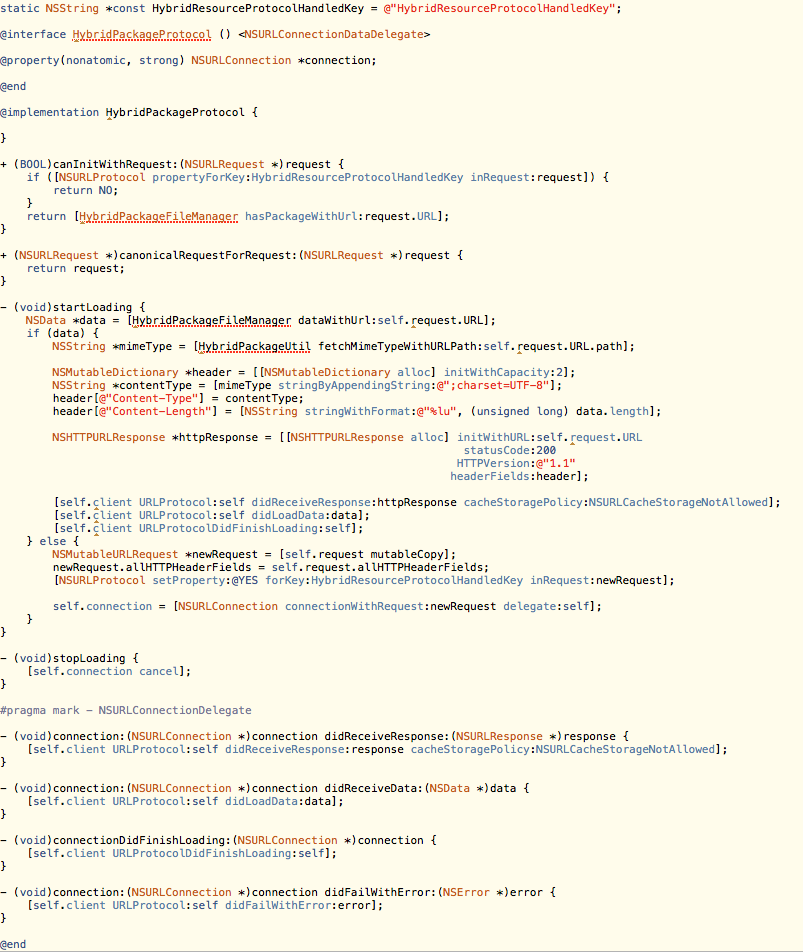Click the 'dataWithUrl' selector

[334, 321]
